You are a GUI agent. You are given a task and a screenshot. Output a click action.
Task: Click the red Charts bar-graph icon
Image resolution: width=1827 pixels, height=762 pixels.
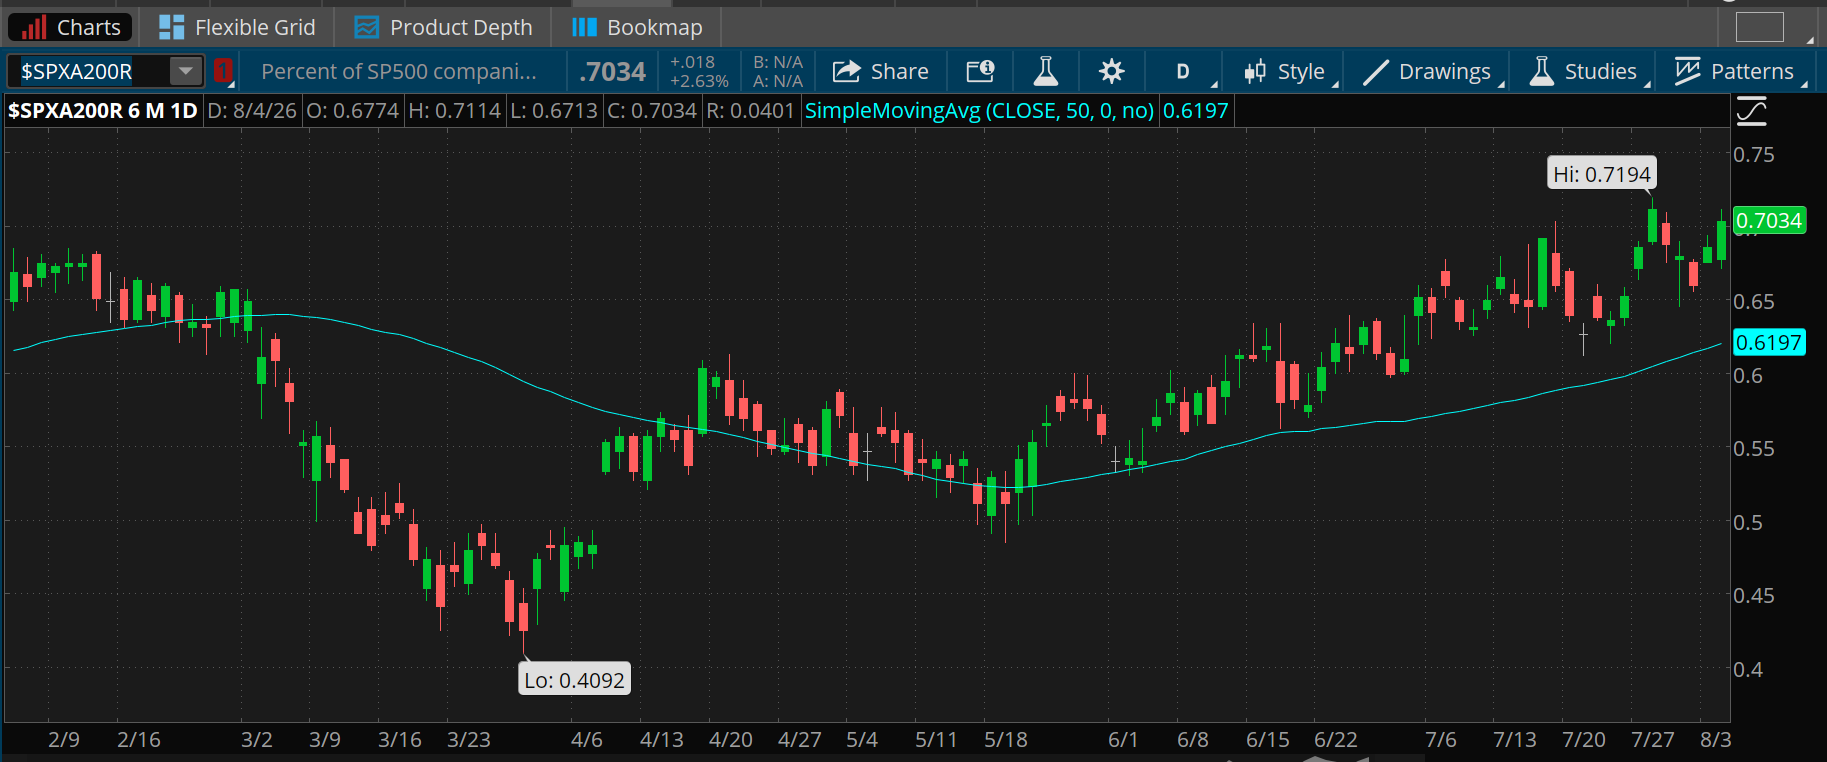click(33, 27)
